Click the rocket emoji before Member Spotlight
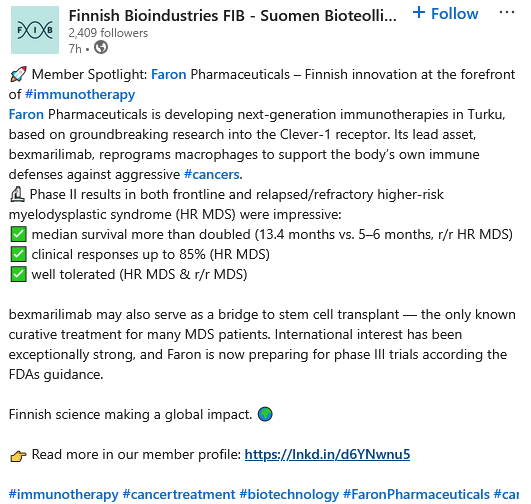The width and height of the screenshot is (531, 504). click(x=18, y=75)
